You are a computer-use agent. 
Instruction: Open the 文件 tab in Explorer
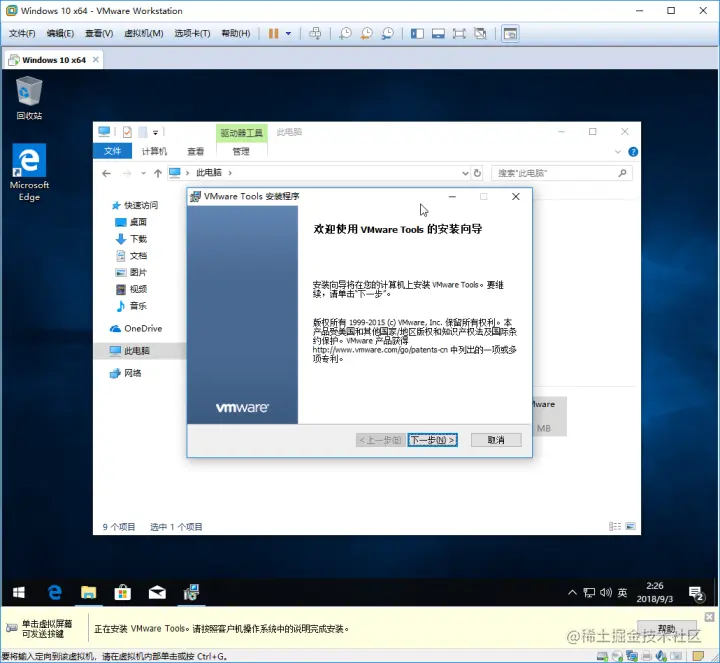click(x=112, y=151)
